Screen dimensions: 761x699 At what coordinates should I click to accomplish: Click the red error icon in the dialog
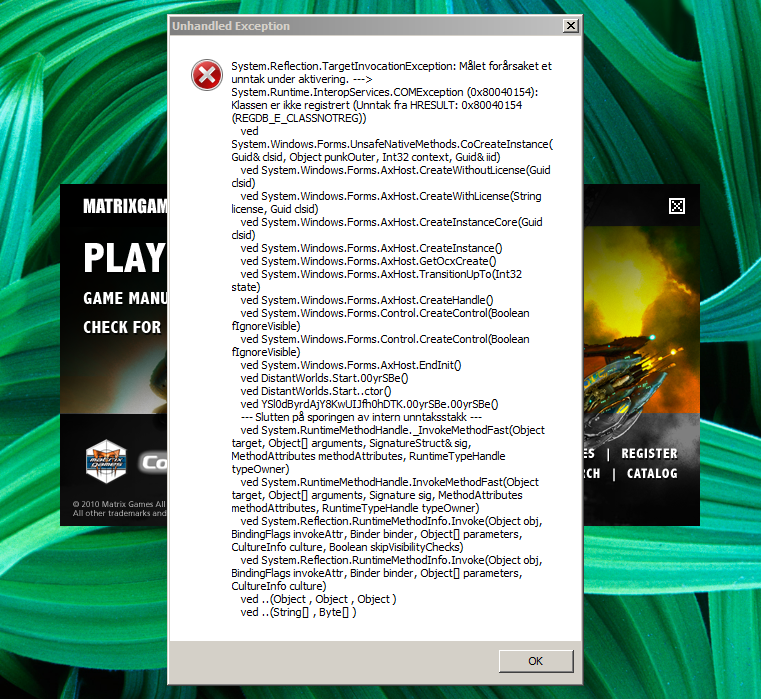(207, 75)
